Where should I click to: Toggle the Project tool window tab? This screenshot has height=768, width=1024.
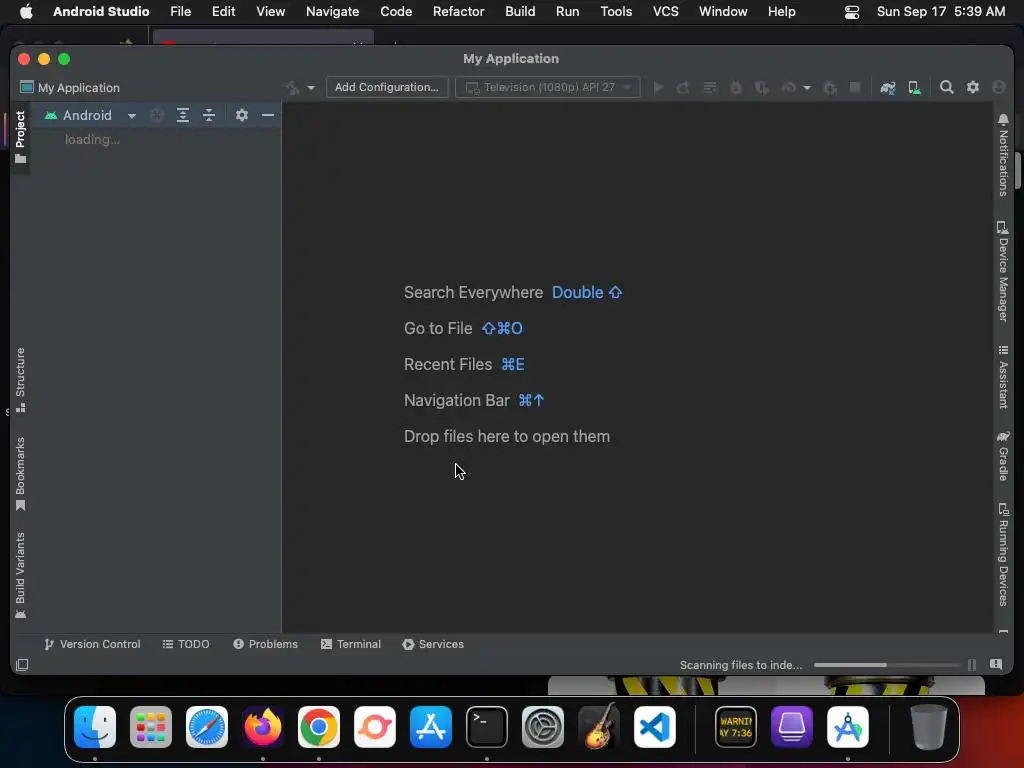[x=20, y=136]
